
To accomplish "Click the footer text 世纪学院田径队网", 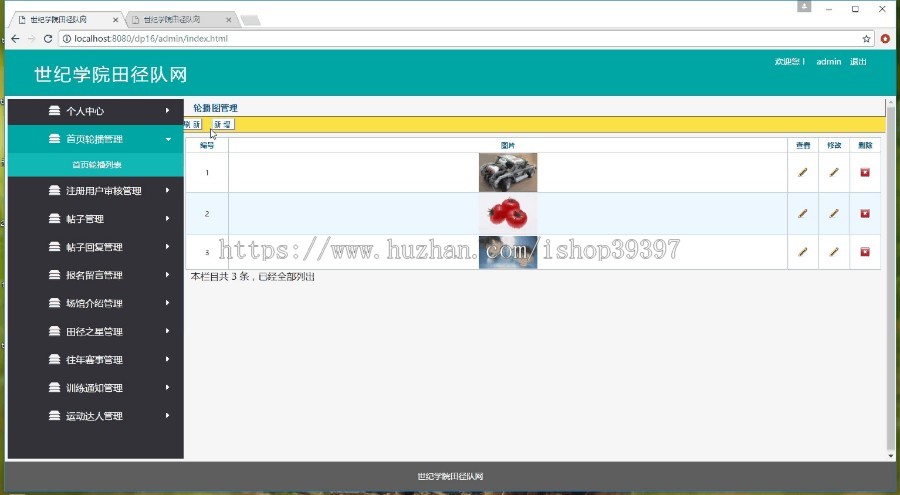I will tap(450, 476).
